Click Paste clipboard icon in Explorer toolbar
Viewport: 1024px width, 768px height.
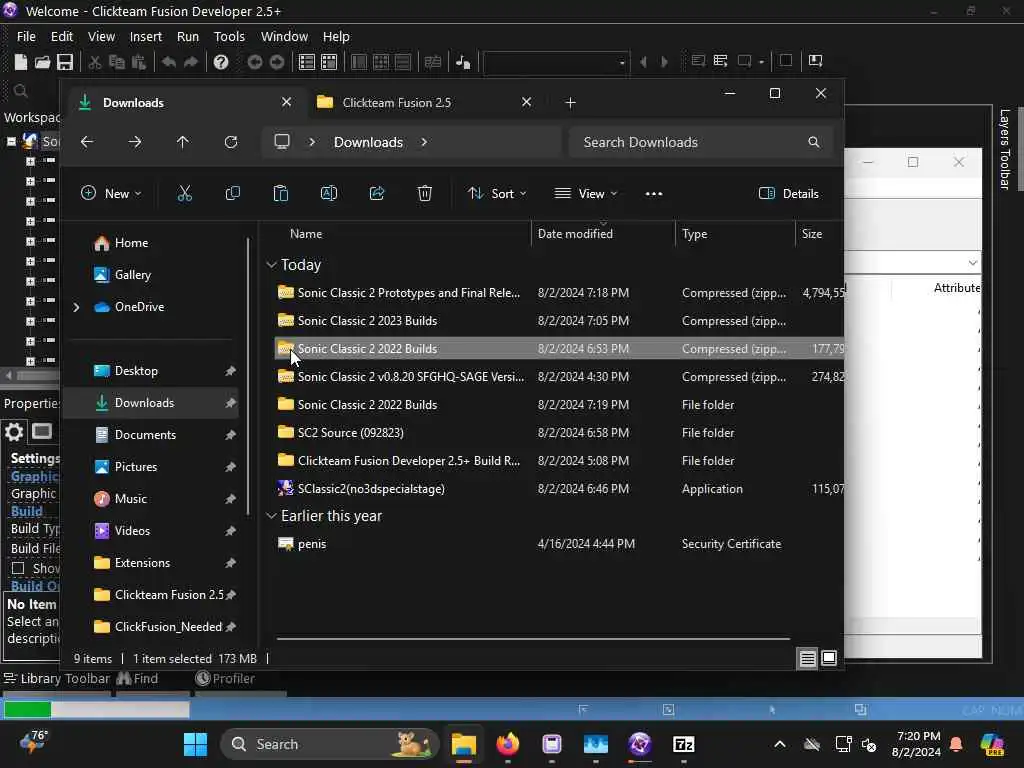click(281, 193)
